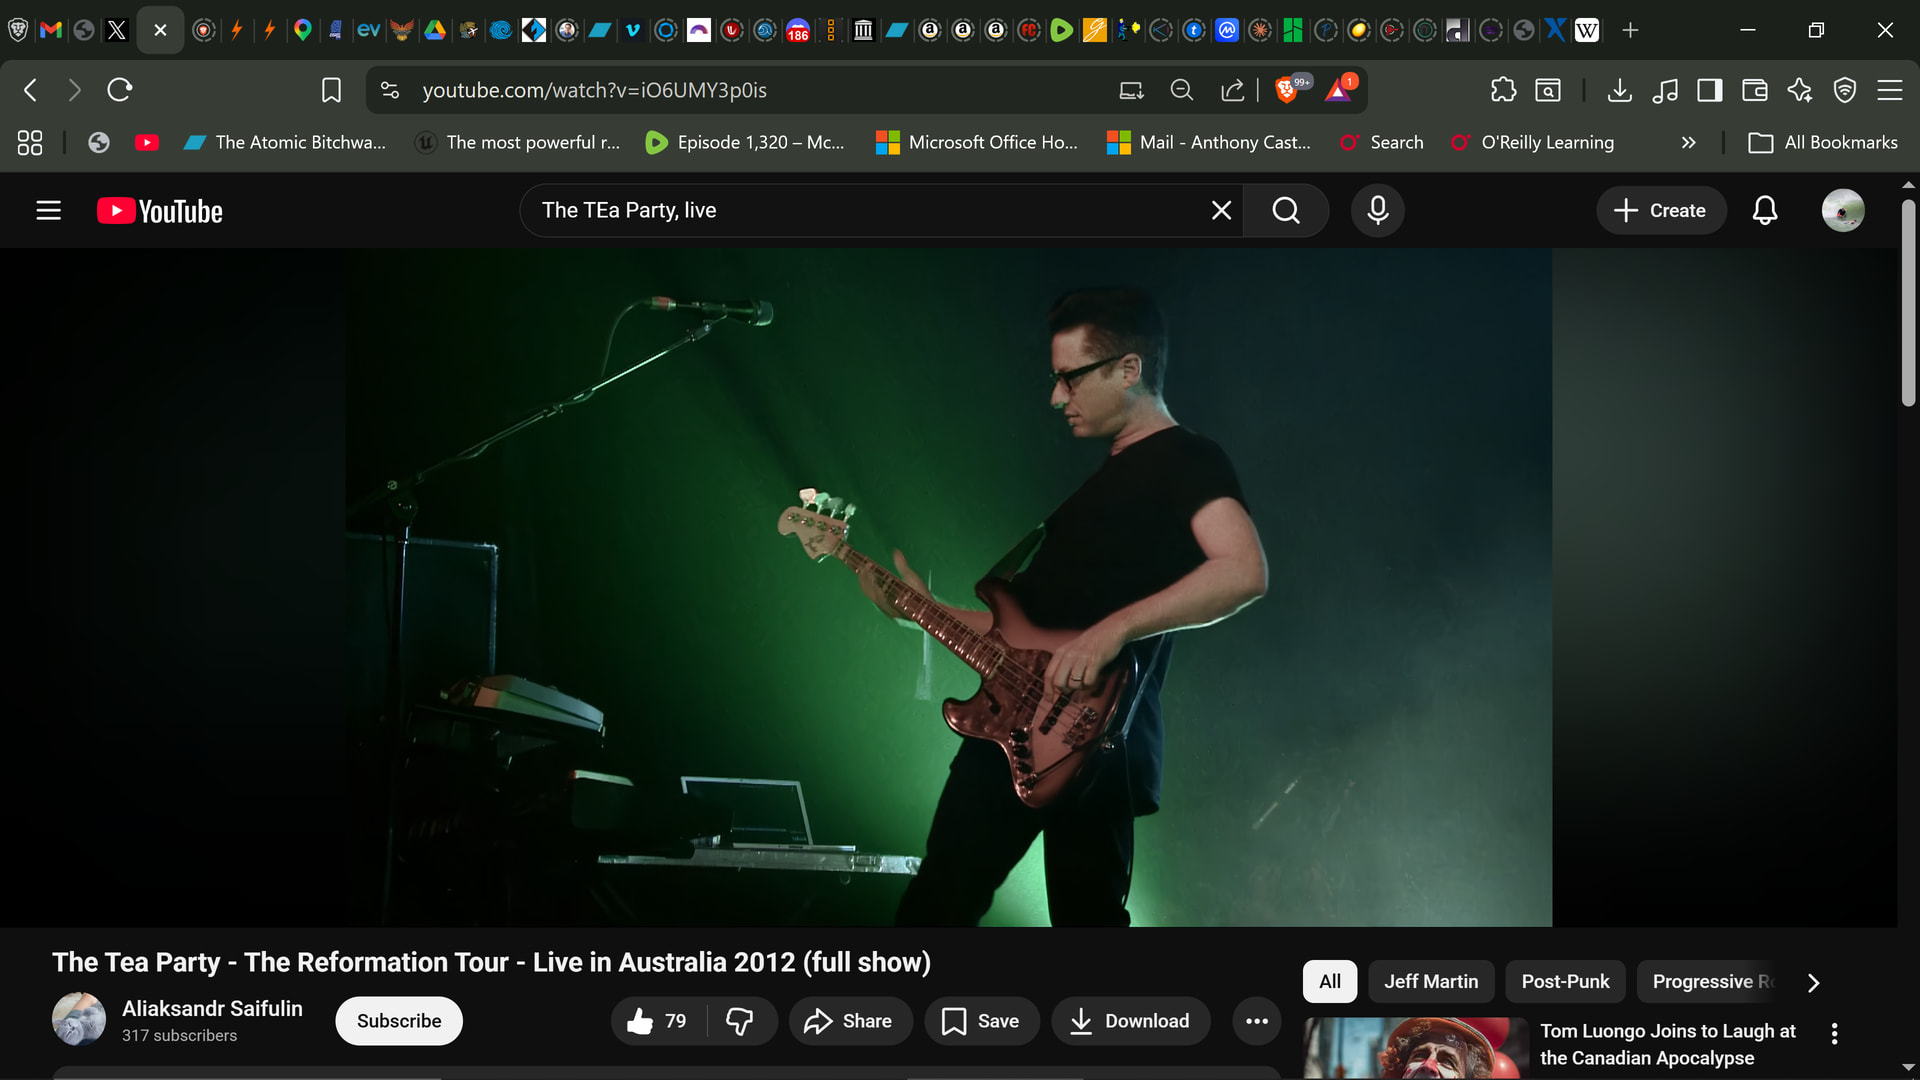1920x1080 pixels.
Task: Show next filter chips with arrow
Action: [1813, 982]
